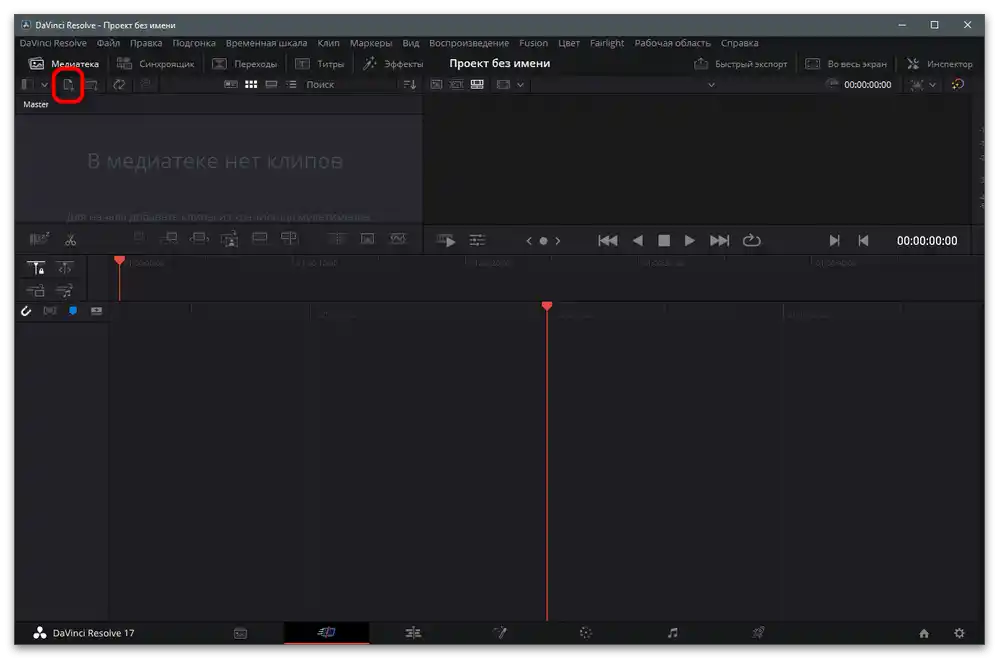Switch media pool to metadata view
Image resolution: width=999 pixels, height=659 pixels.
click(x=231, y=85)
